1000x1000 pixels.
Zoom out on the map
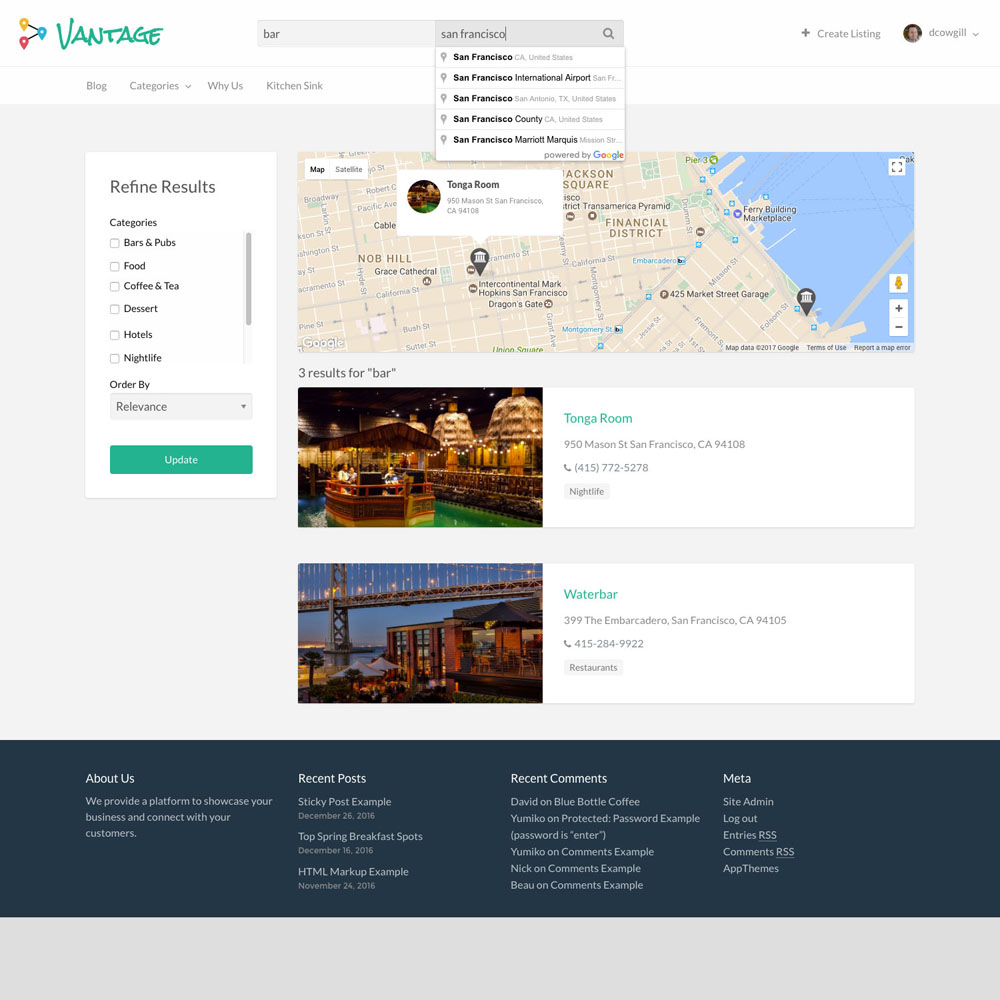pos(898,327)
